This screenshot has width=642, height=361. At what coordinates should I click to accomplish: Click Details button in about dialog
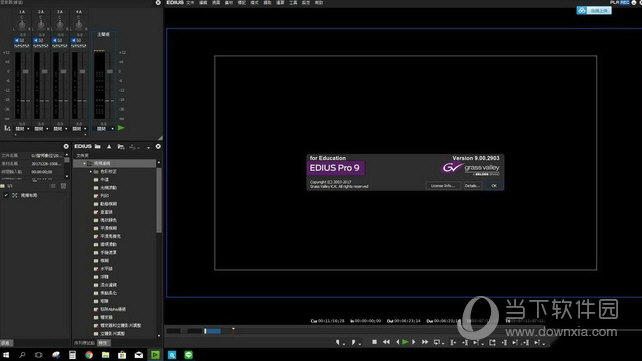point(472,186)
